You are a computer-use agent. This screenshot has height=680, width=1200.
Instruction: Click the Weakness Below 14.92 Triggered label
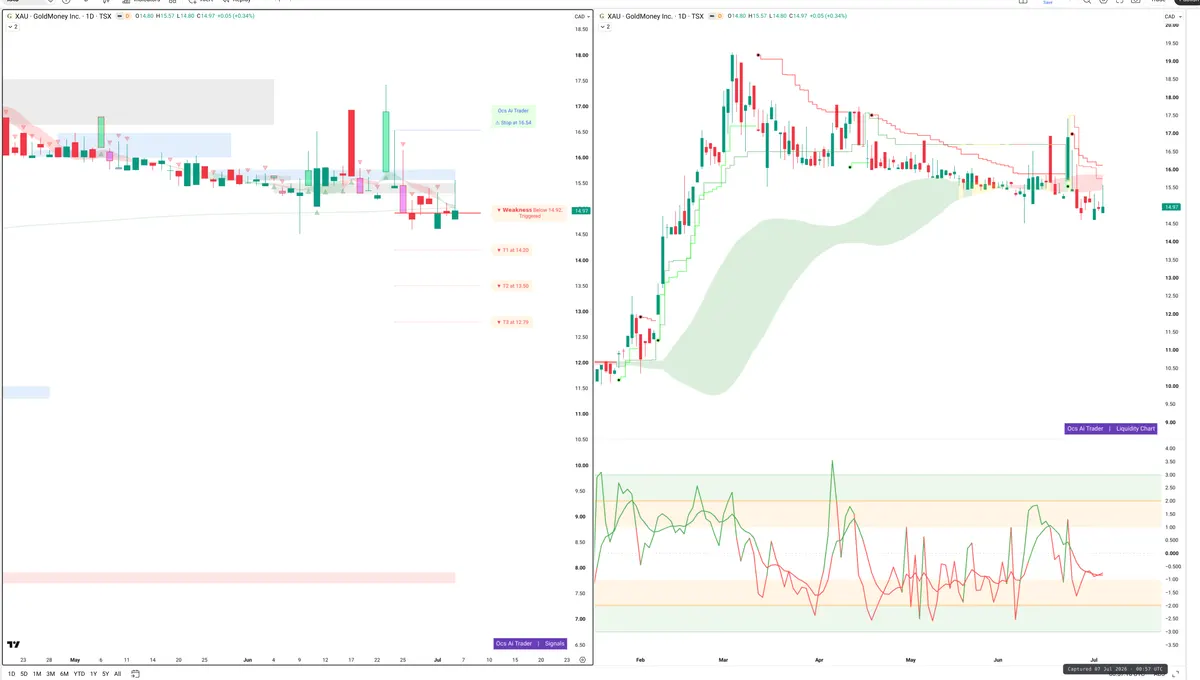(x=531, y=212)
